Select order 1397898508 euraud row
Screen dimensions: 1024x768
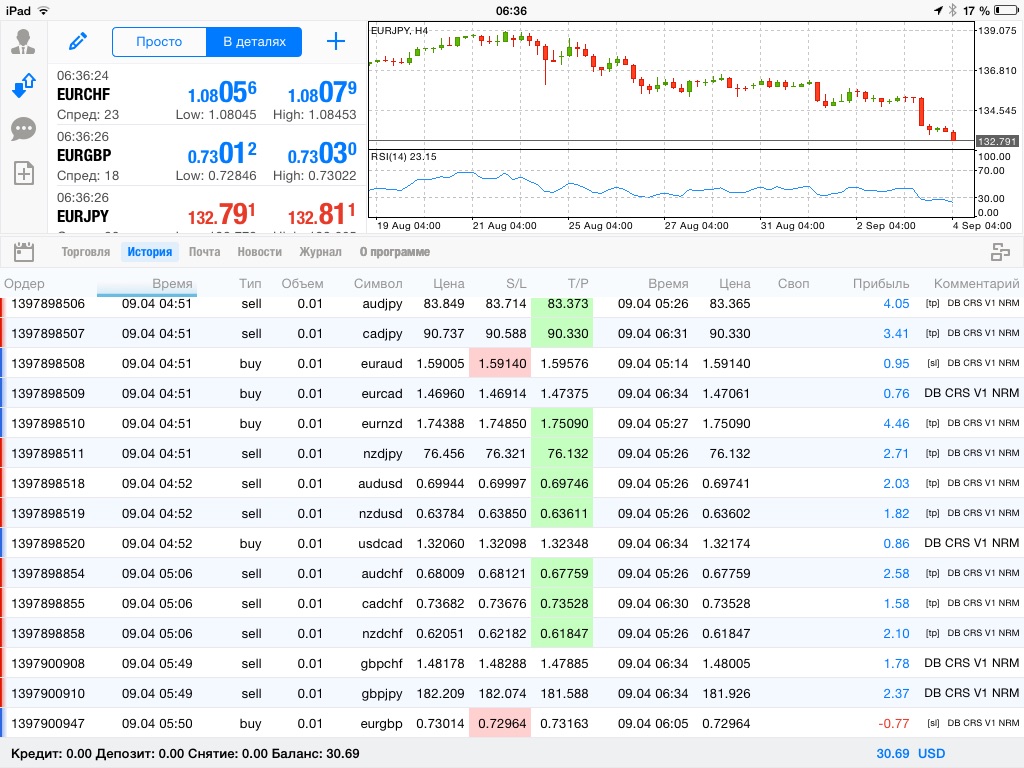pyautogui.click(x=512, y=363)
